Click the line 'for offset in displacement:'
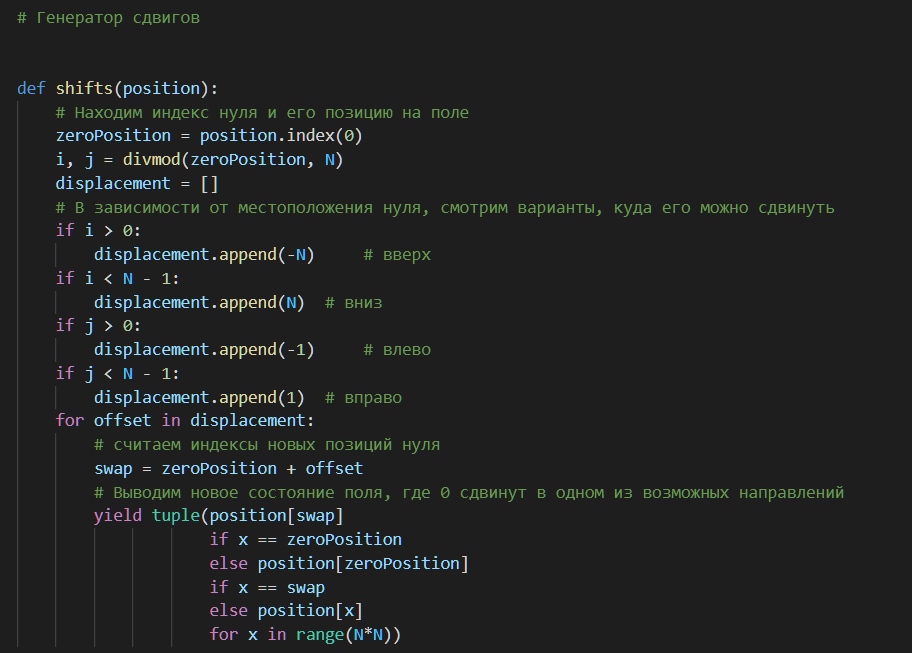The height and width of the screenshot is (653, 912). coord(185,420)
